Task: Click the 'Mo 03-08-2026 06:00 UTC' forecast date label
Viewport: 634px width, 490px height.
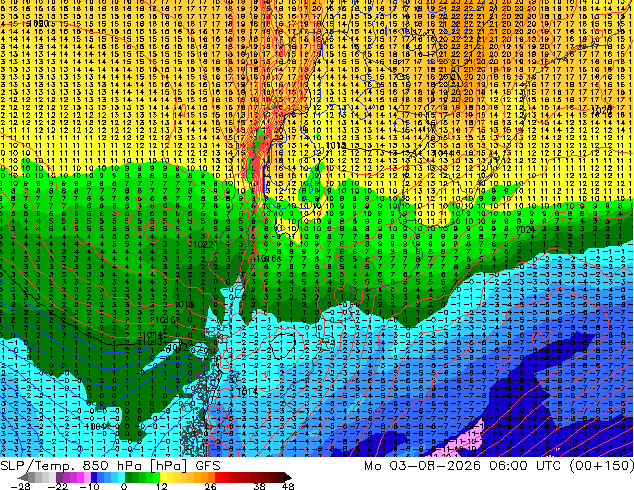Action: [x=464, y=466]
